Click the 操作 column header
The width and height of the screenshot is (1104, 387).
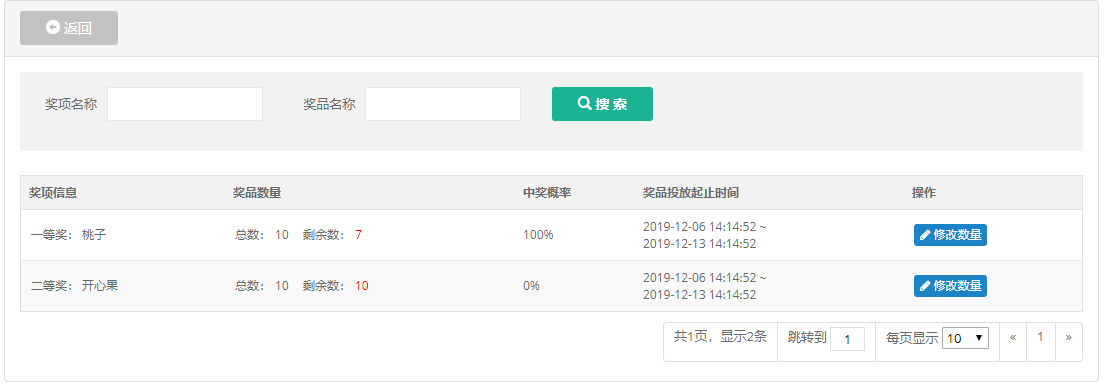point(924,193)
